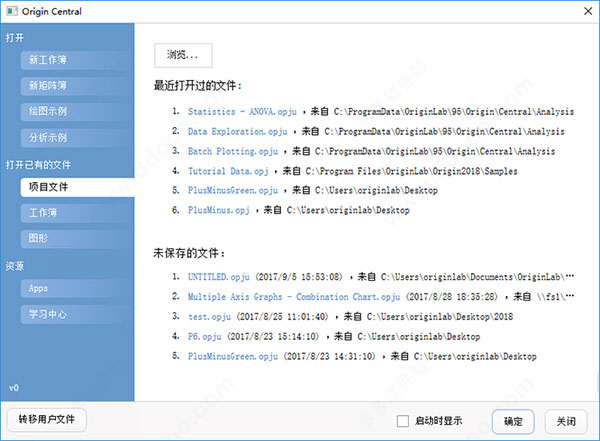Open Statistics - ANOVA.opju recent file
Screen dimensions: 600x441
[242, 112]
